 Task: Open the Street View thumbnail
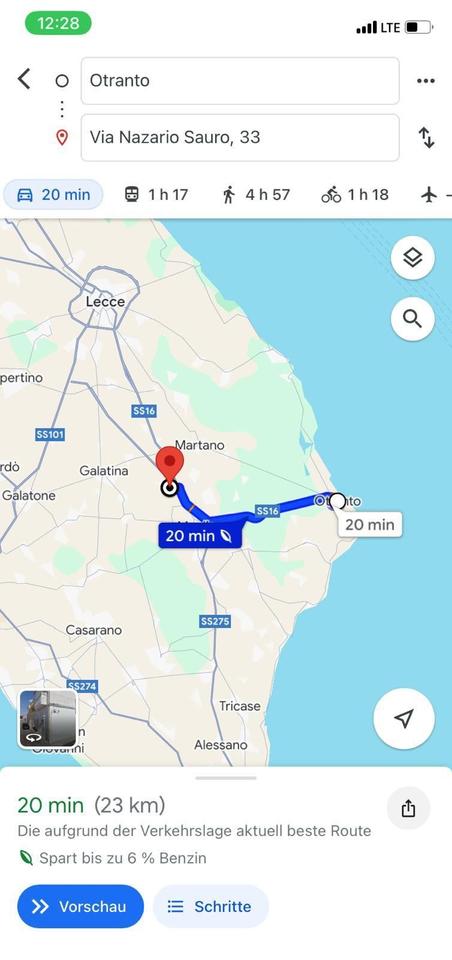[48, 719]
